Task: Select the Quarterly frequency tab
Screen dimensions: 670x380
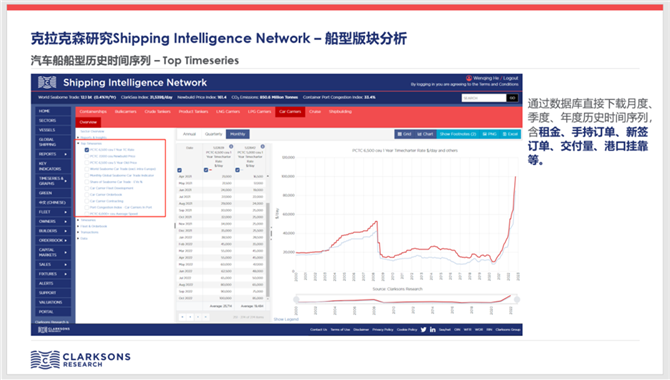Action: 214,134
